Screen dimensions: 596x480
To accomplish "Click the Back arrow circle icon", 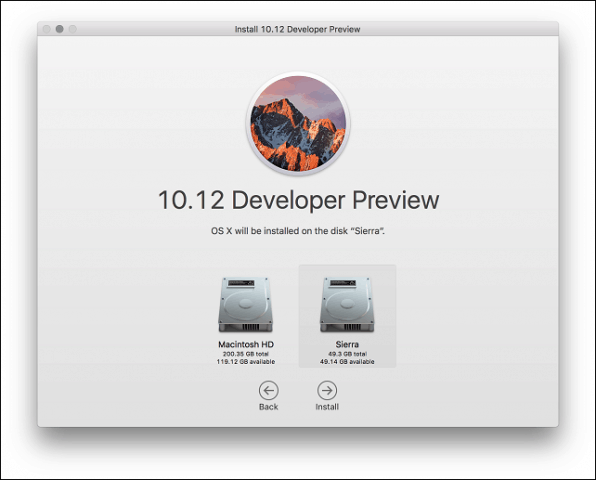I will point(268,390).
